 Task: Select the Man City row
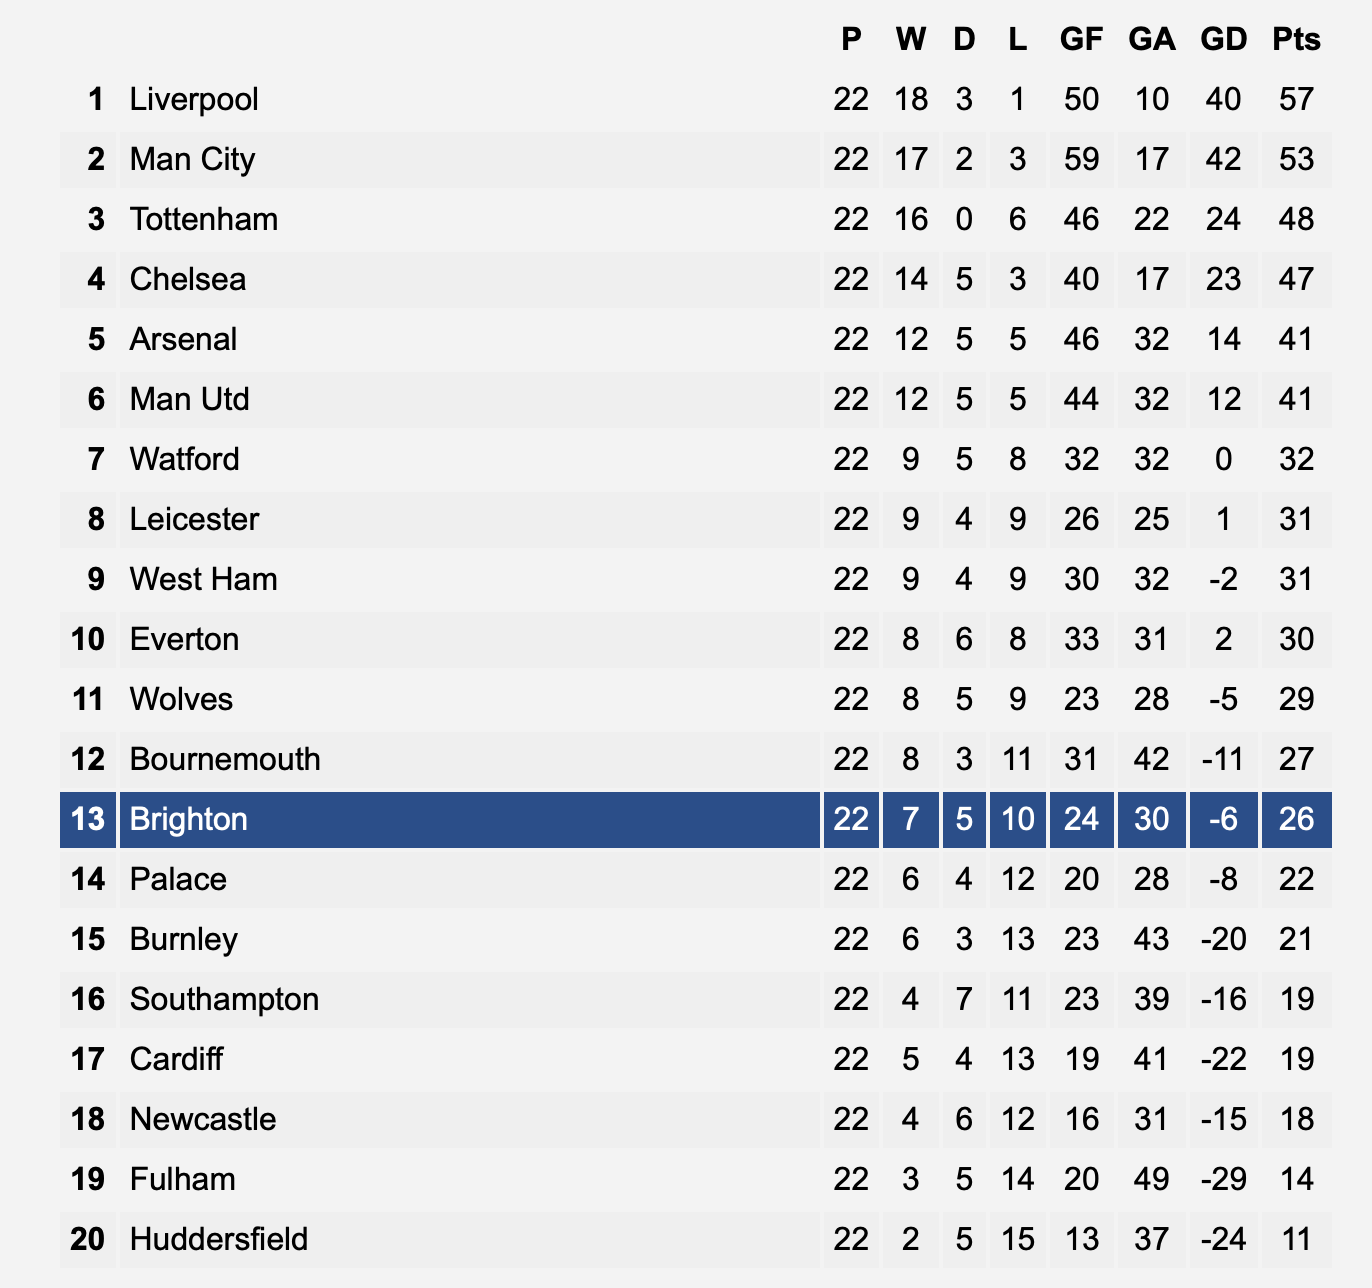(696, 159)
